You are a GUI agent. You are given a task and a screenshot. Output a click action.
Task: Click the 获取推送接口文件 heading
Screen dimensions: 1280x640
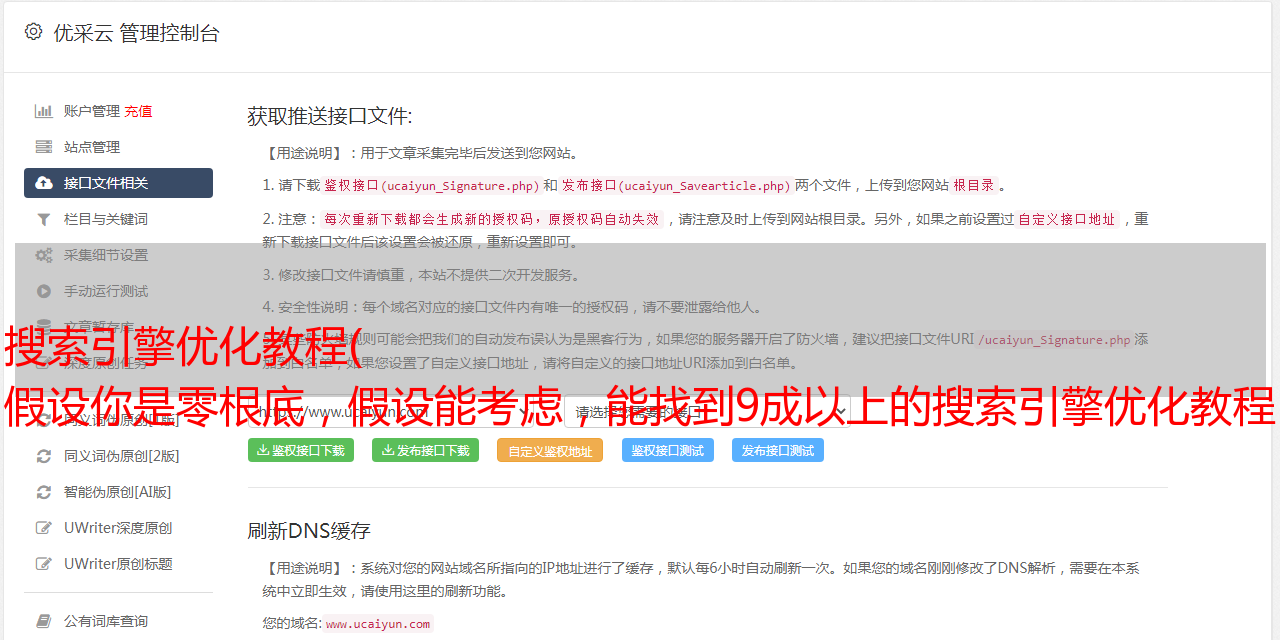coord(330,116)
